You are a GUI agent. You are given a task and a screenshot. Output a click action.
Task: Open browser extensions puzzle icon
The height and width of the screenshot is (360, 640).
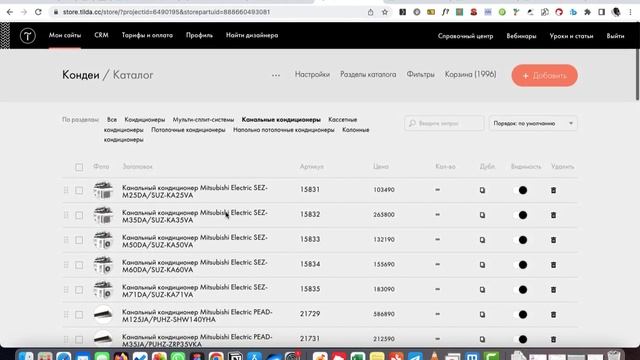(x=587, y=12)
